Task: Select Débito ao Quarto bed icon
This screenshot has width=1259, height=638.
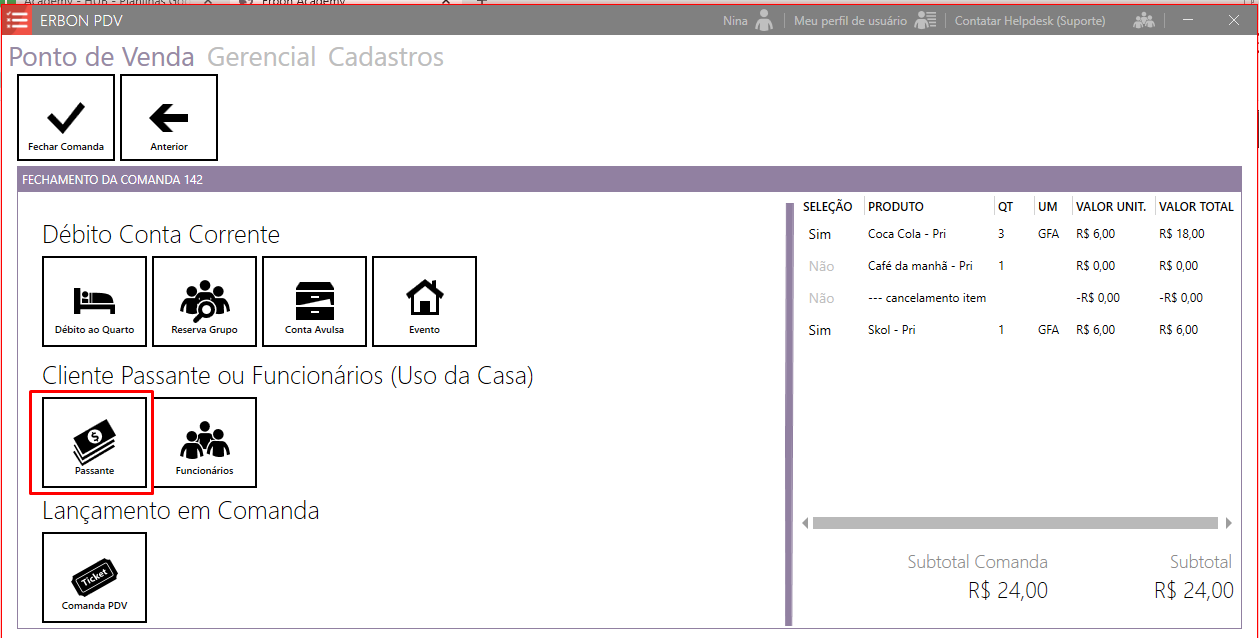Action: (x=94, y=301)
